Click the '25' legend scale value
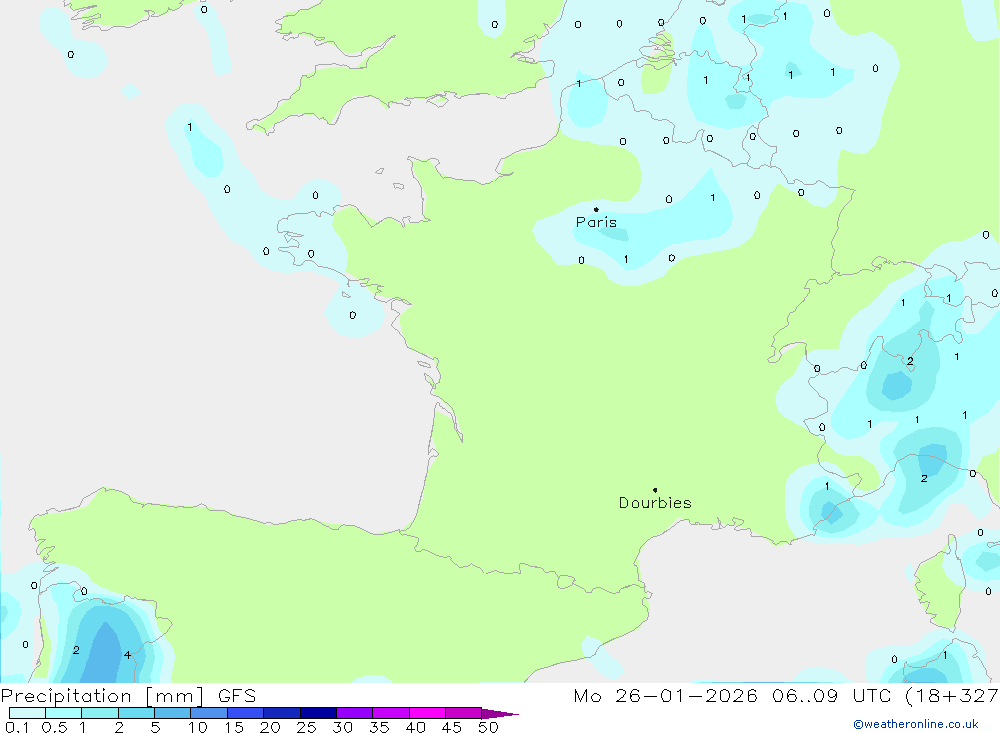 point(307,727)
